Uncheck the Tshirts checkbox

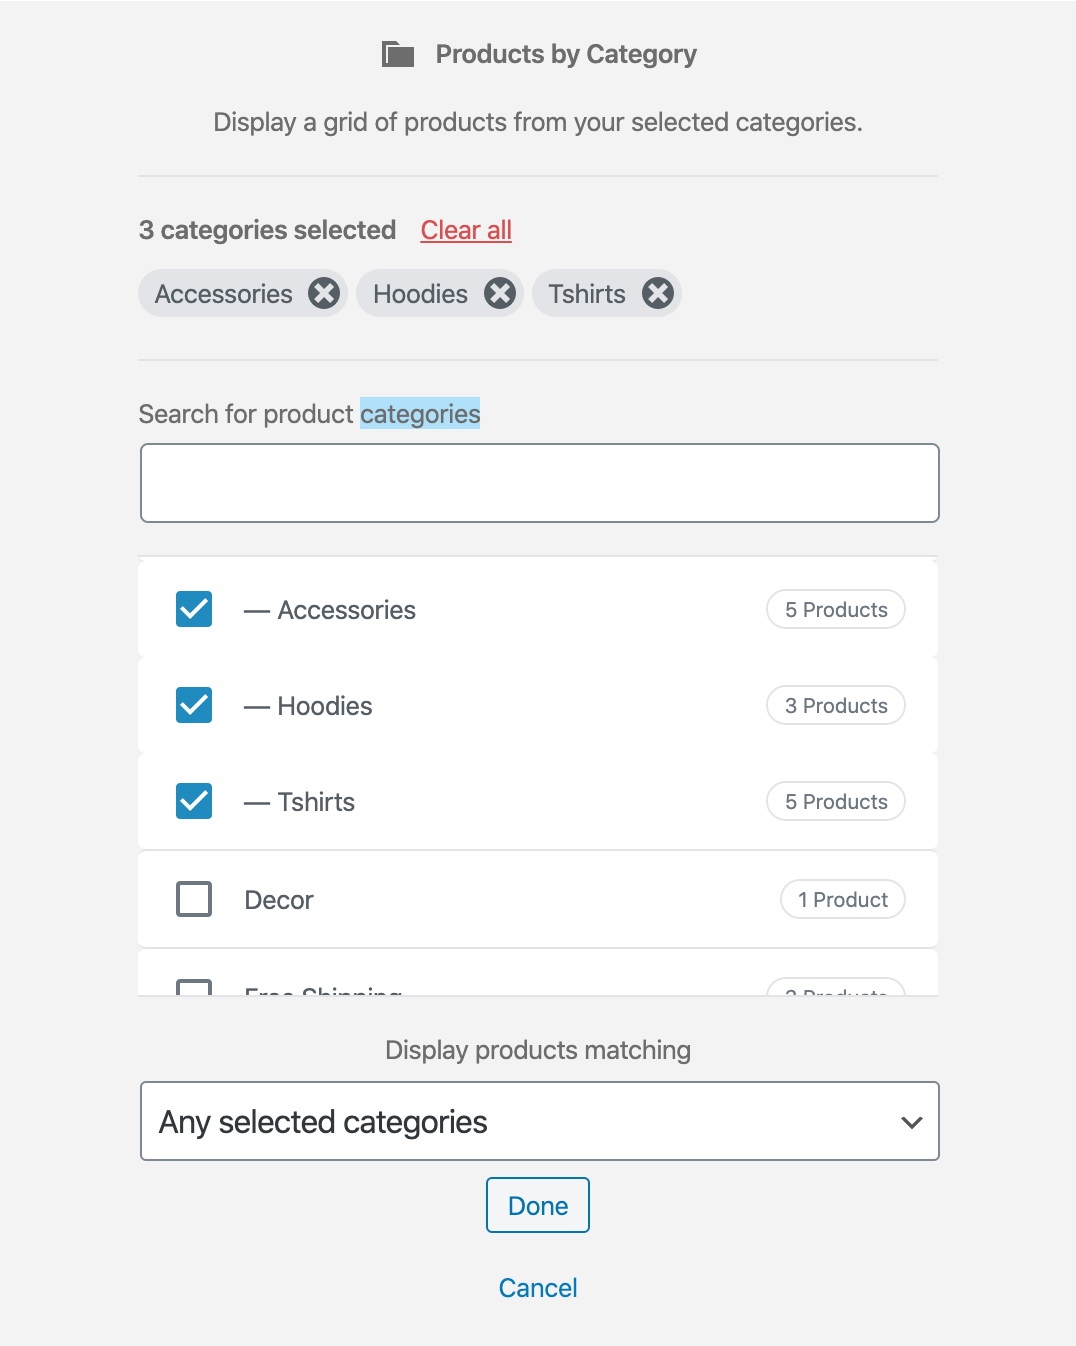click(x=194, y=801)
